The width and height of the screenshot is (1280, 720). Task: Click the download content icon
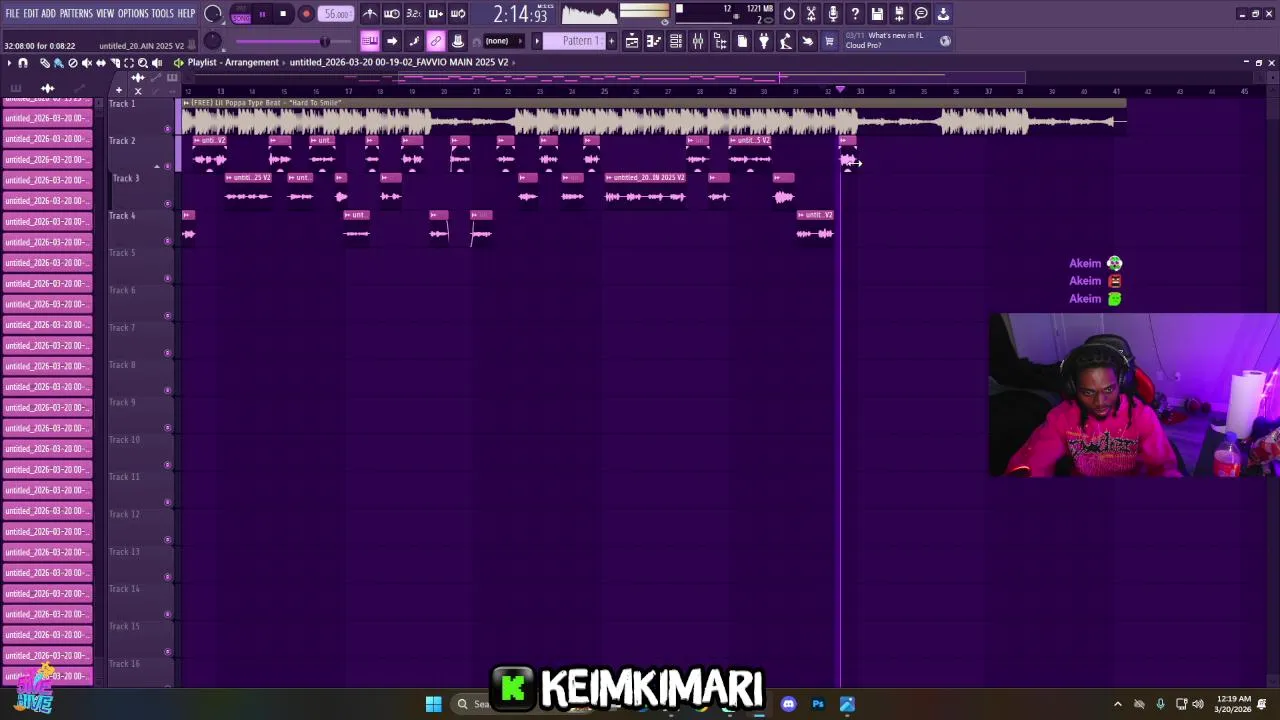point(944,14)
